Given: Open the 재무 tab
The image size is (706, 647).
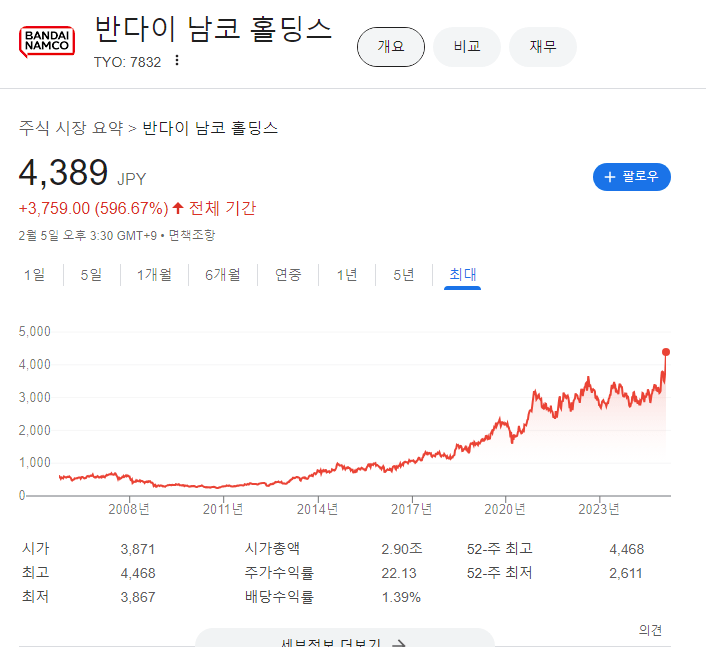Looking at the screenshot, I should pyautogui.click(x=543, y=47).
